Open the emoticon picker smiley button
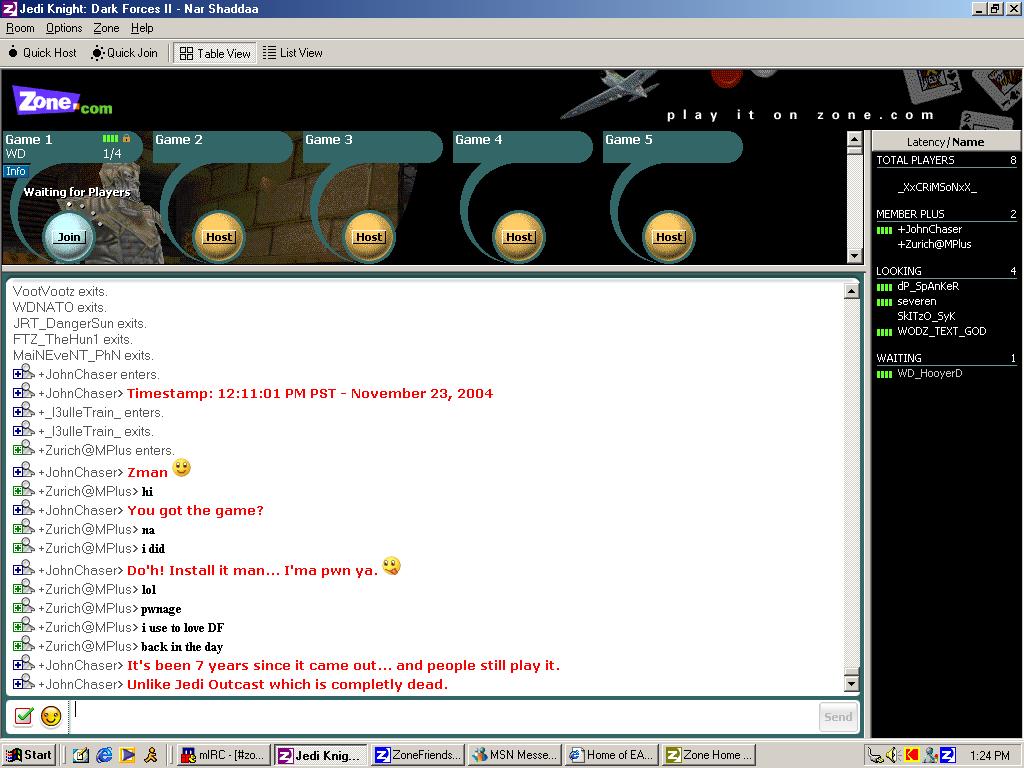 51,716
